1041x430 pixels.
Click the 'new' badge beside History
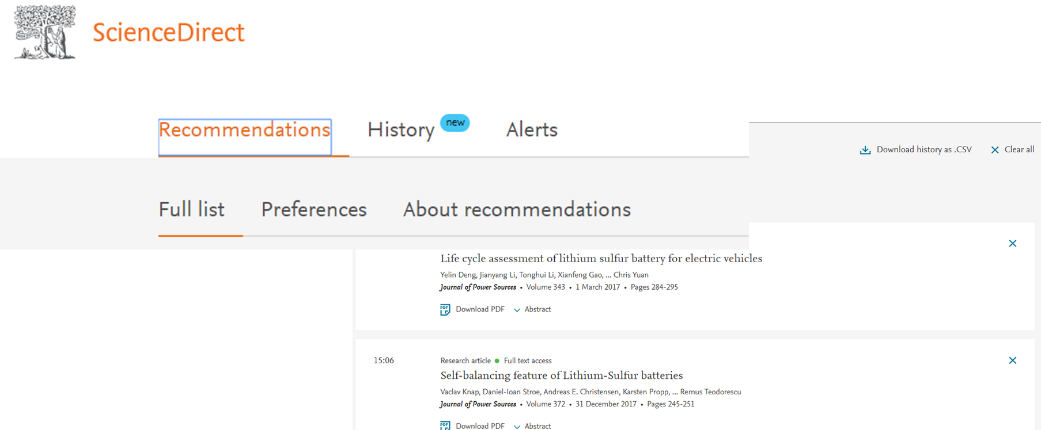(x=455, y=123)
